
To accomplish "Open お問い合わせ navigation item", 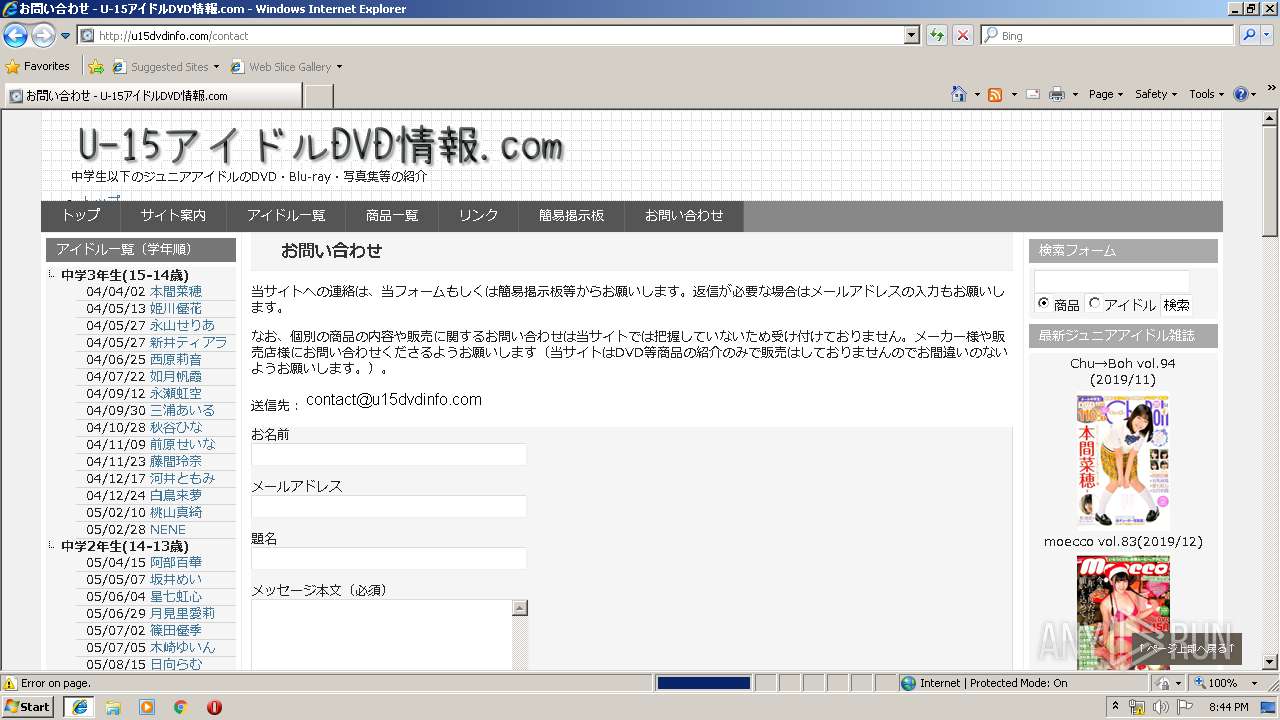I will (684, 216).
